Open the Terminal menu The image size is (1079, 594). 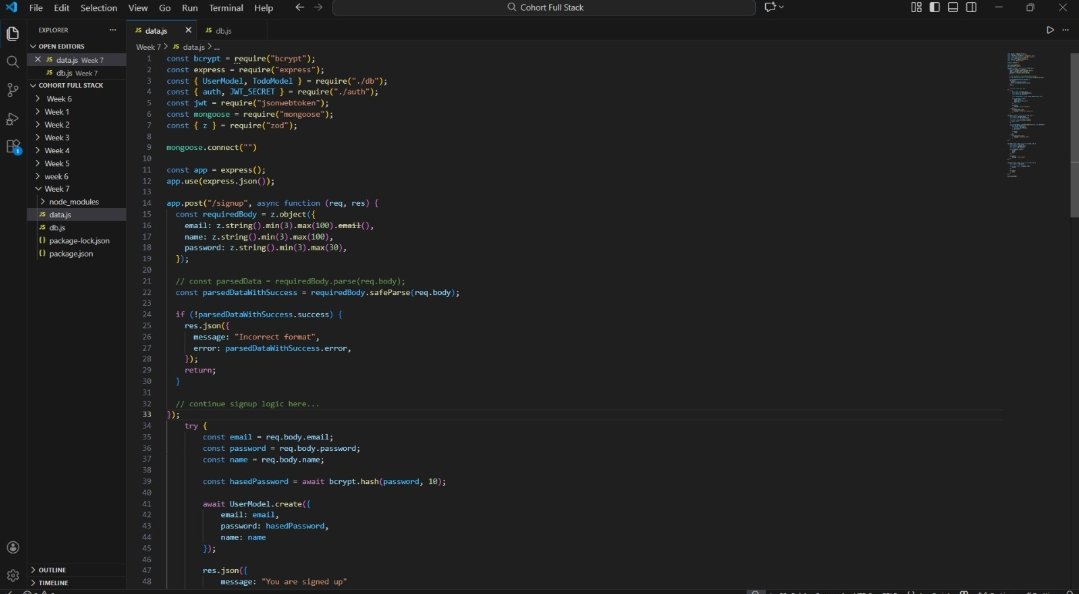(x=226, y=8)
